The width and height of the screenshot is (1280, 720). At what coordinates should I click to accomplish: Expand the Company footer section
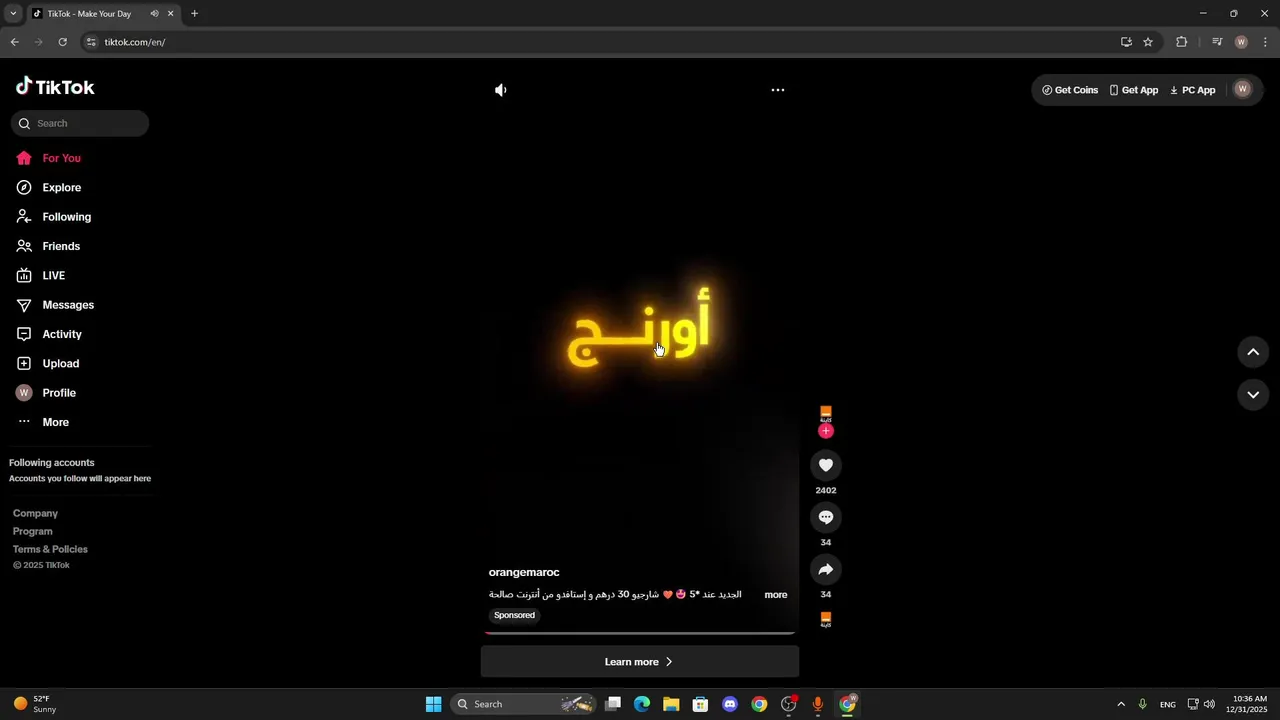[35, 513]
